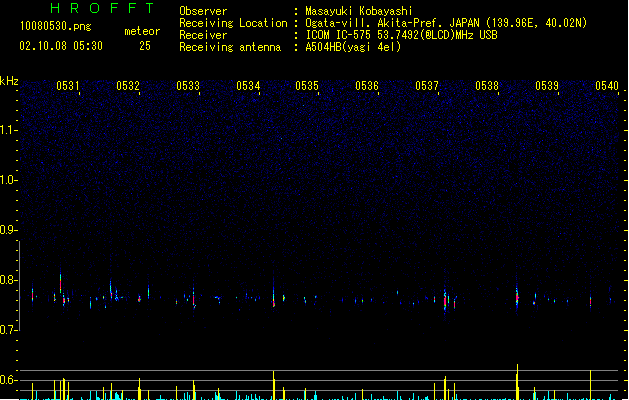Image resolution: width=629 pixels, height=400 pixels.
Task: Click the meteor echo above 0.8 kHz near 0531
Action: [x=61, y=283]
